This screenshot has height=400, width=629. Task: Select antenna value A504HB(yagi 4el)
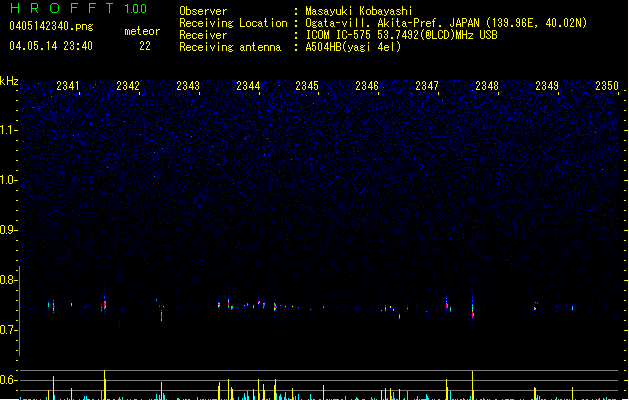[353, 47]
